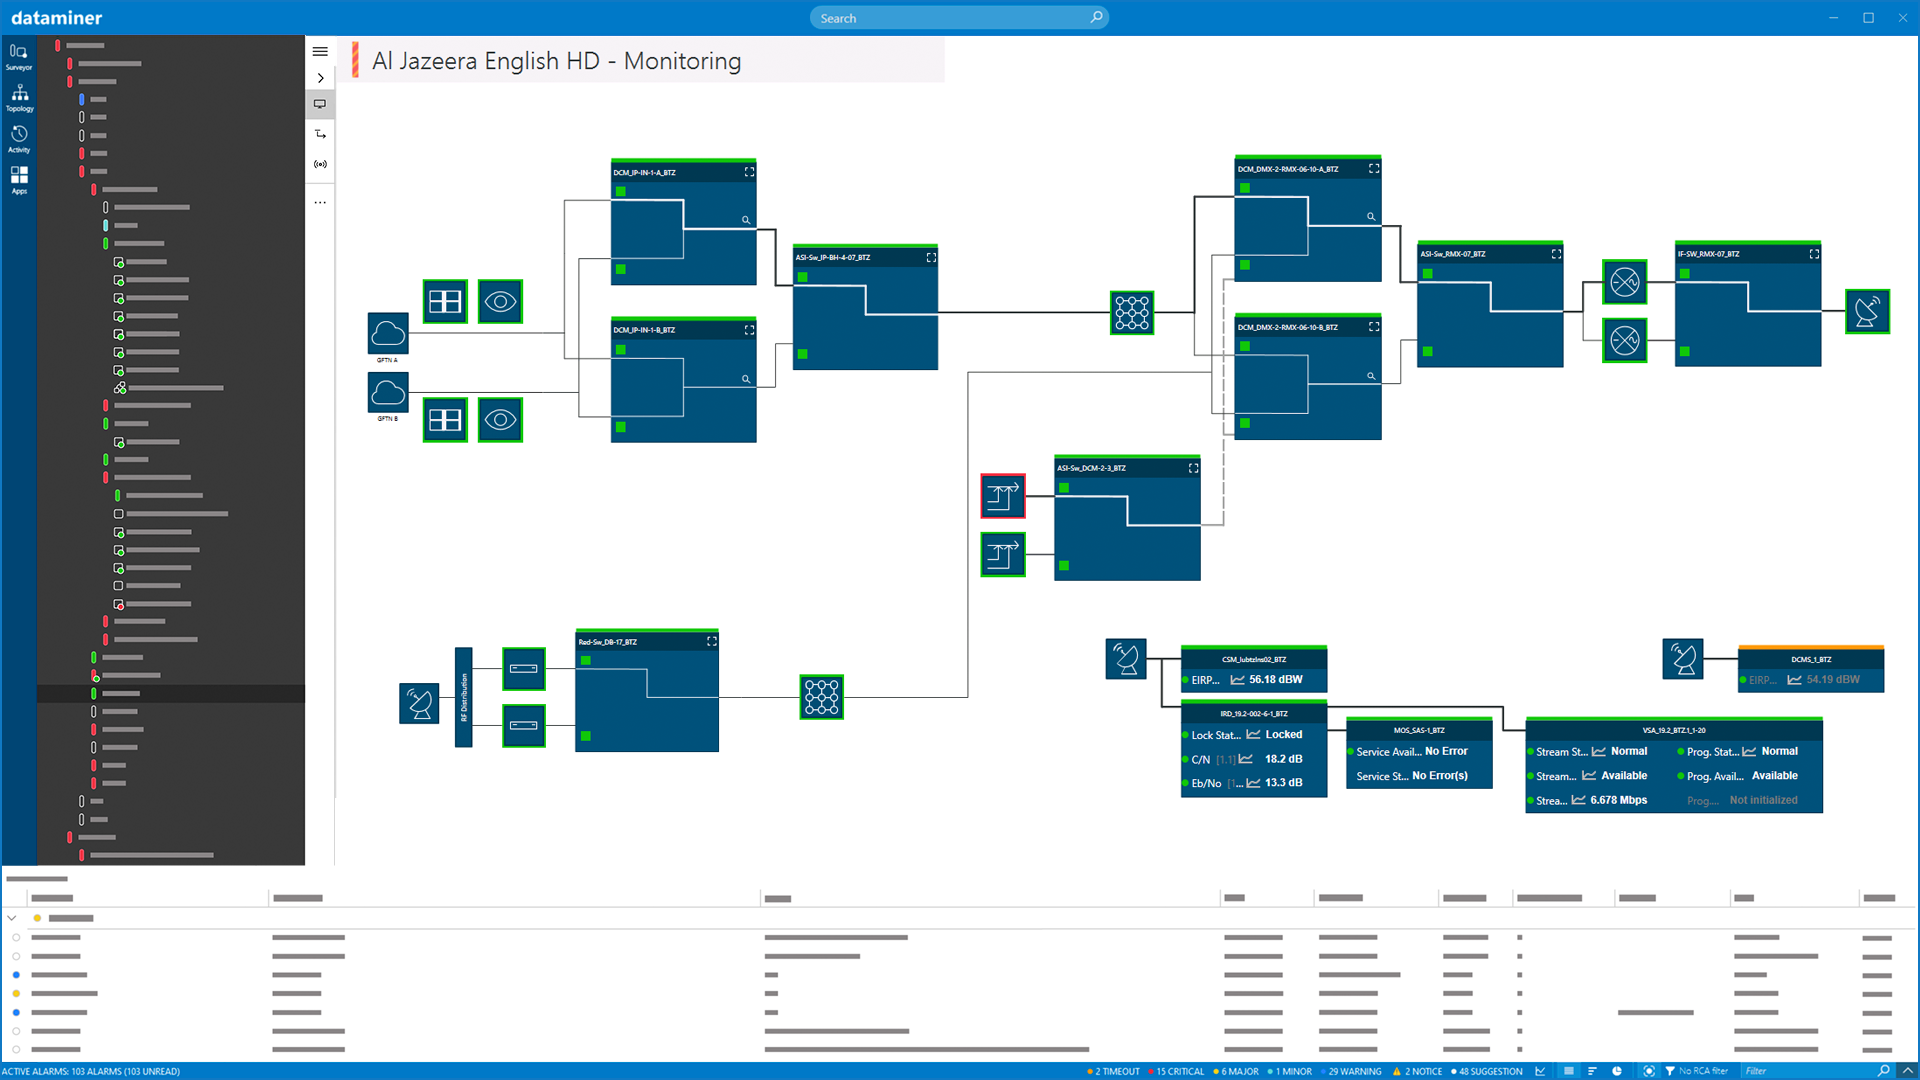Screen dimensions: 1920x1080
Task: Click the RF Distribution vertical bar
Action: pyautogui.click(x=463, y=697)
